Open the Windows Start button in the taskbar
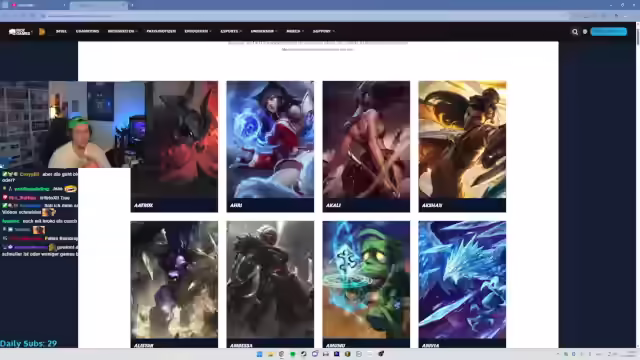 pyautogui.click(x=259, y=354)
